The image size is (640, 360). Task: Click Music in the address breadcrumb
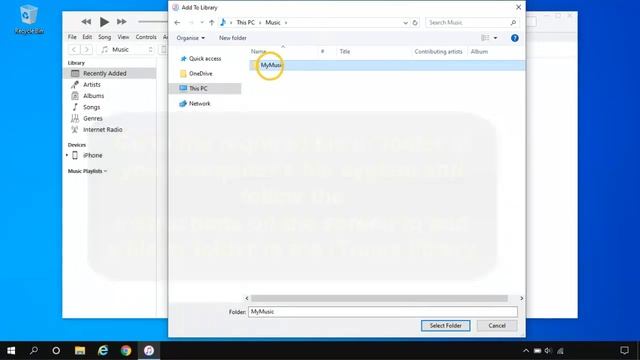coord(273,22)
